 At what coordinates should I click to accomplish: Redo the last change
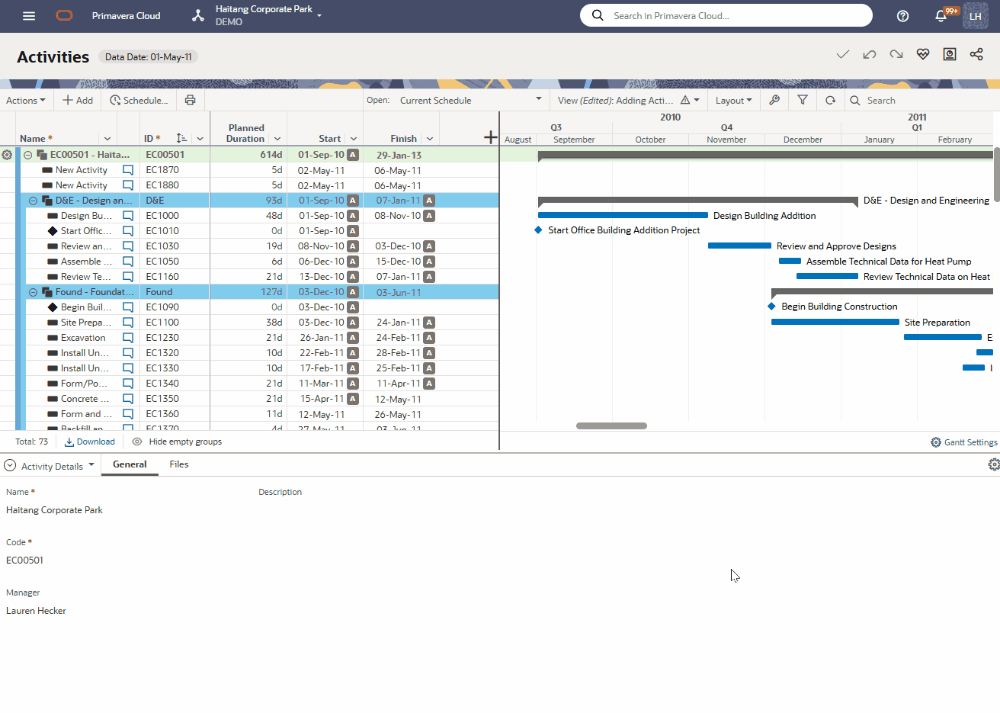coord(896,54)
